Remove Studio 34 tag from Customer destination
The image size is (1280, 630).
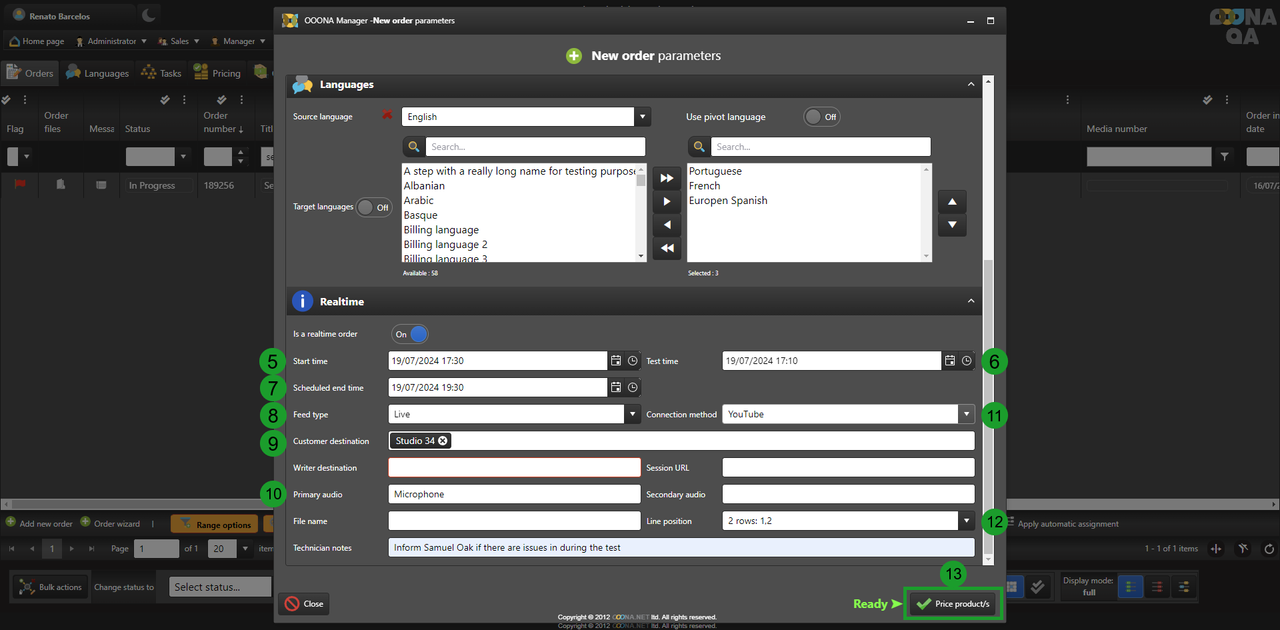443,441
